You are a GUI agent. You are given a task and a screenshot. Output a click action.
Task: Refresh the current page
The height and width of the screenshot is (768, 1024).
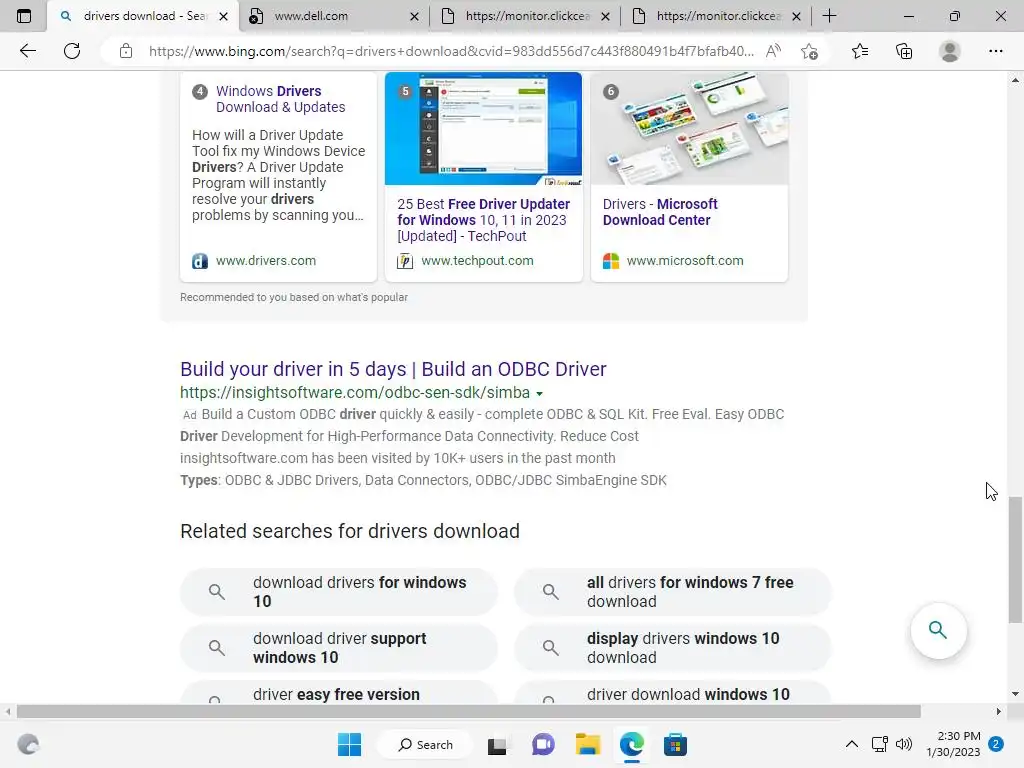(x=72, y=51)
